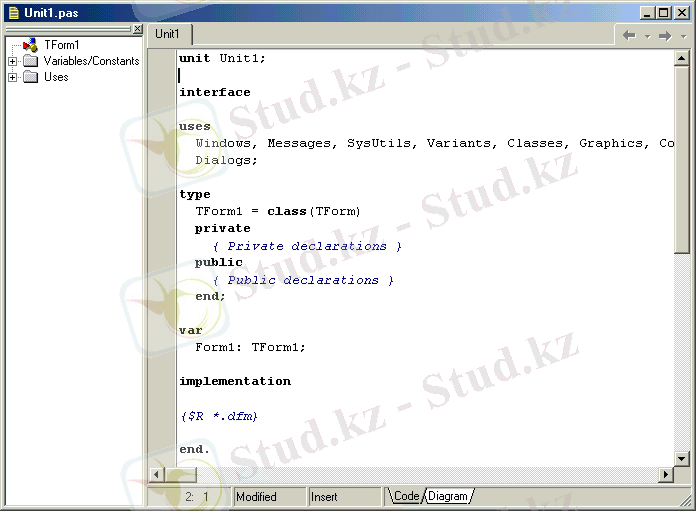Maximize the Unit1.pas window
This screenshot has width=696, height=511.
[664, 13]
